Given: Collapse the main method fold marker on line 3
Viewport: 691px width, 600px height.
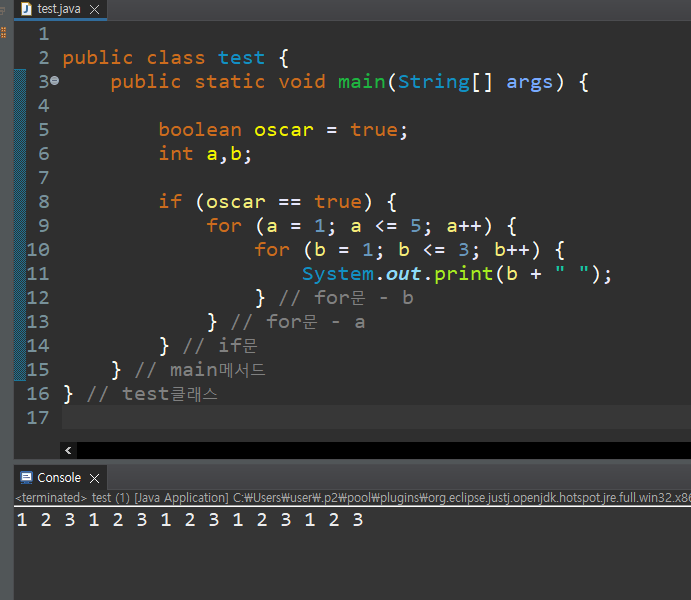Looking at the screenshot, I should pos(55,81).
